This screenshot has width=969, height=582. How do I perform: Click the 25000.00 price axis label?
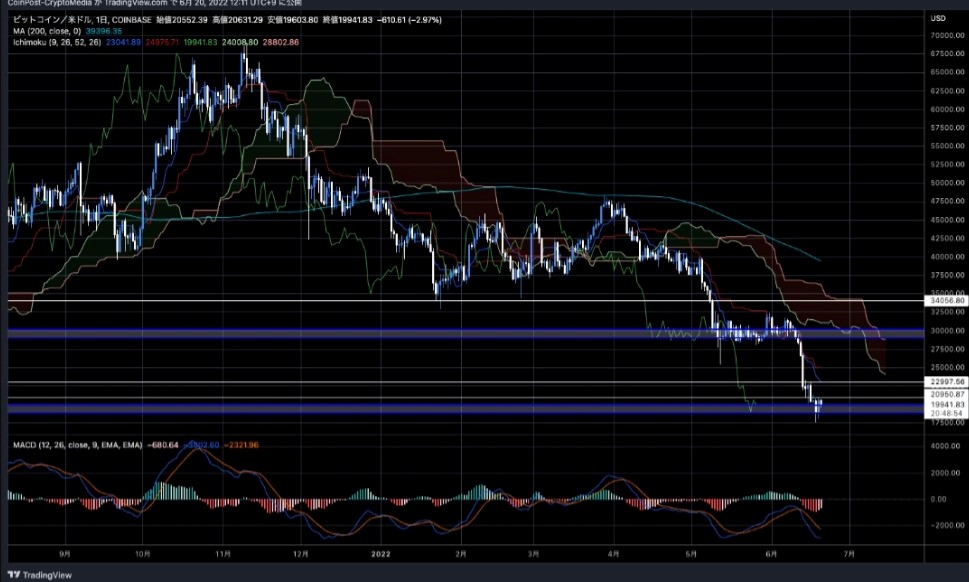pyautogui.click(x=947, y=368)
